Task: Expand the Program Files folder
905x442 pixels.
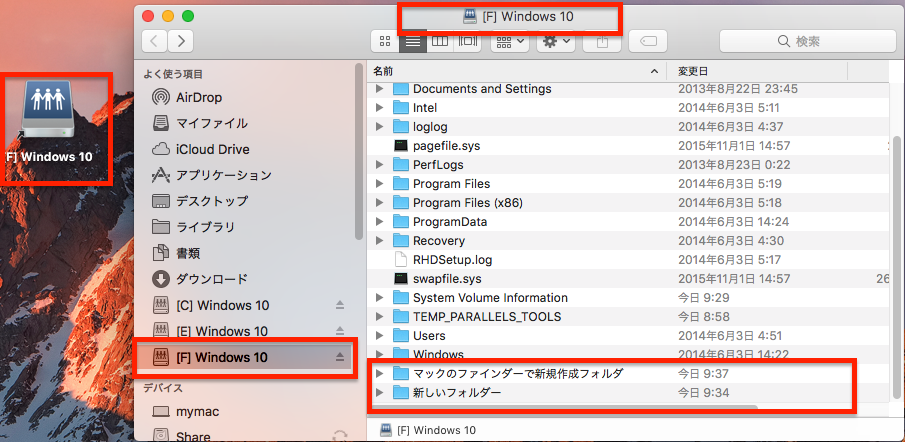Action: tap(379, 184)
